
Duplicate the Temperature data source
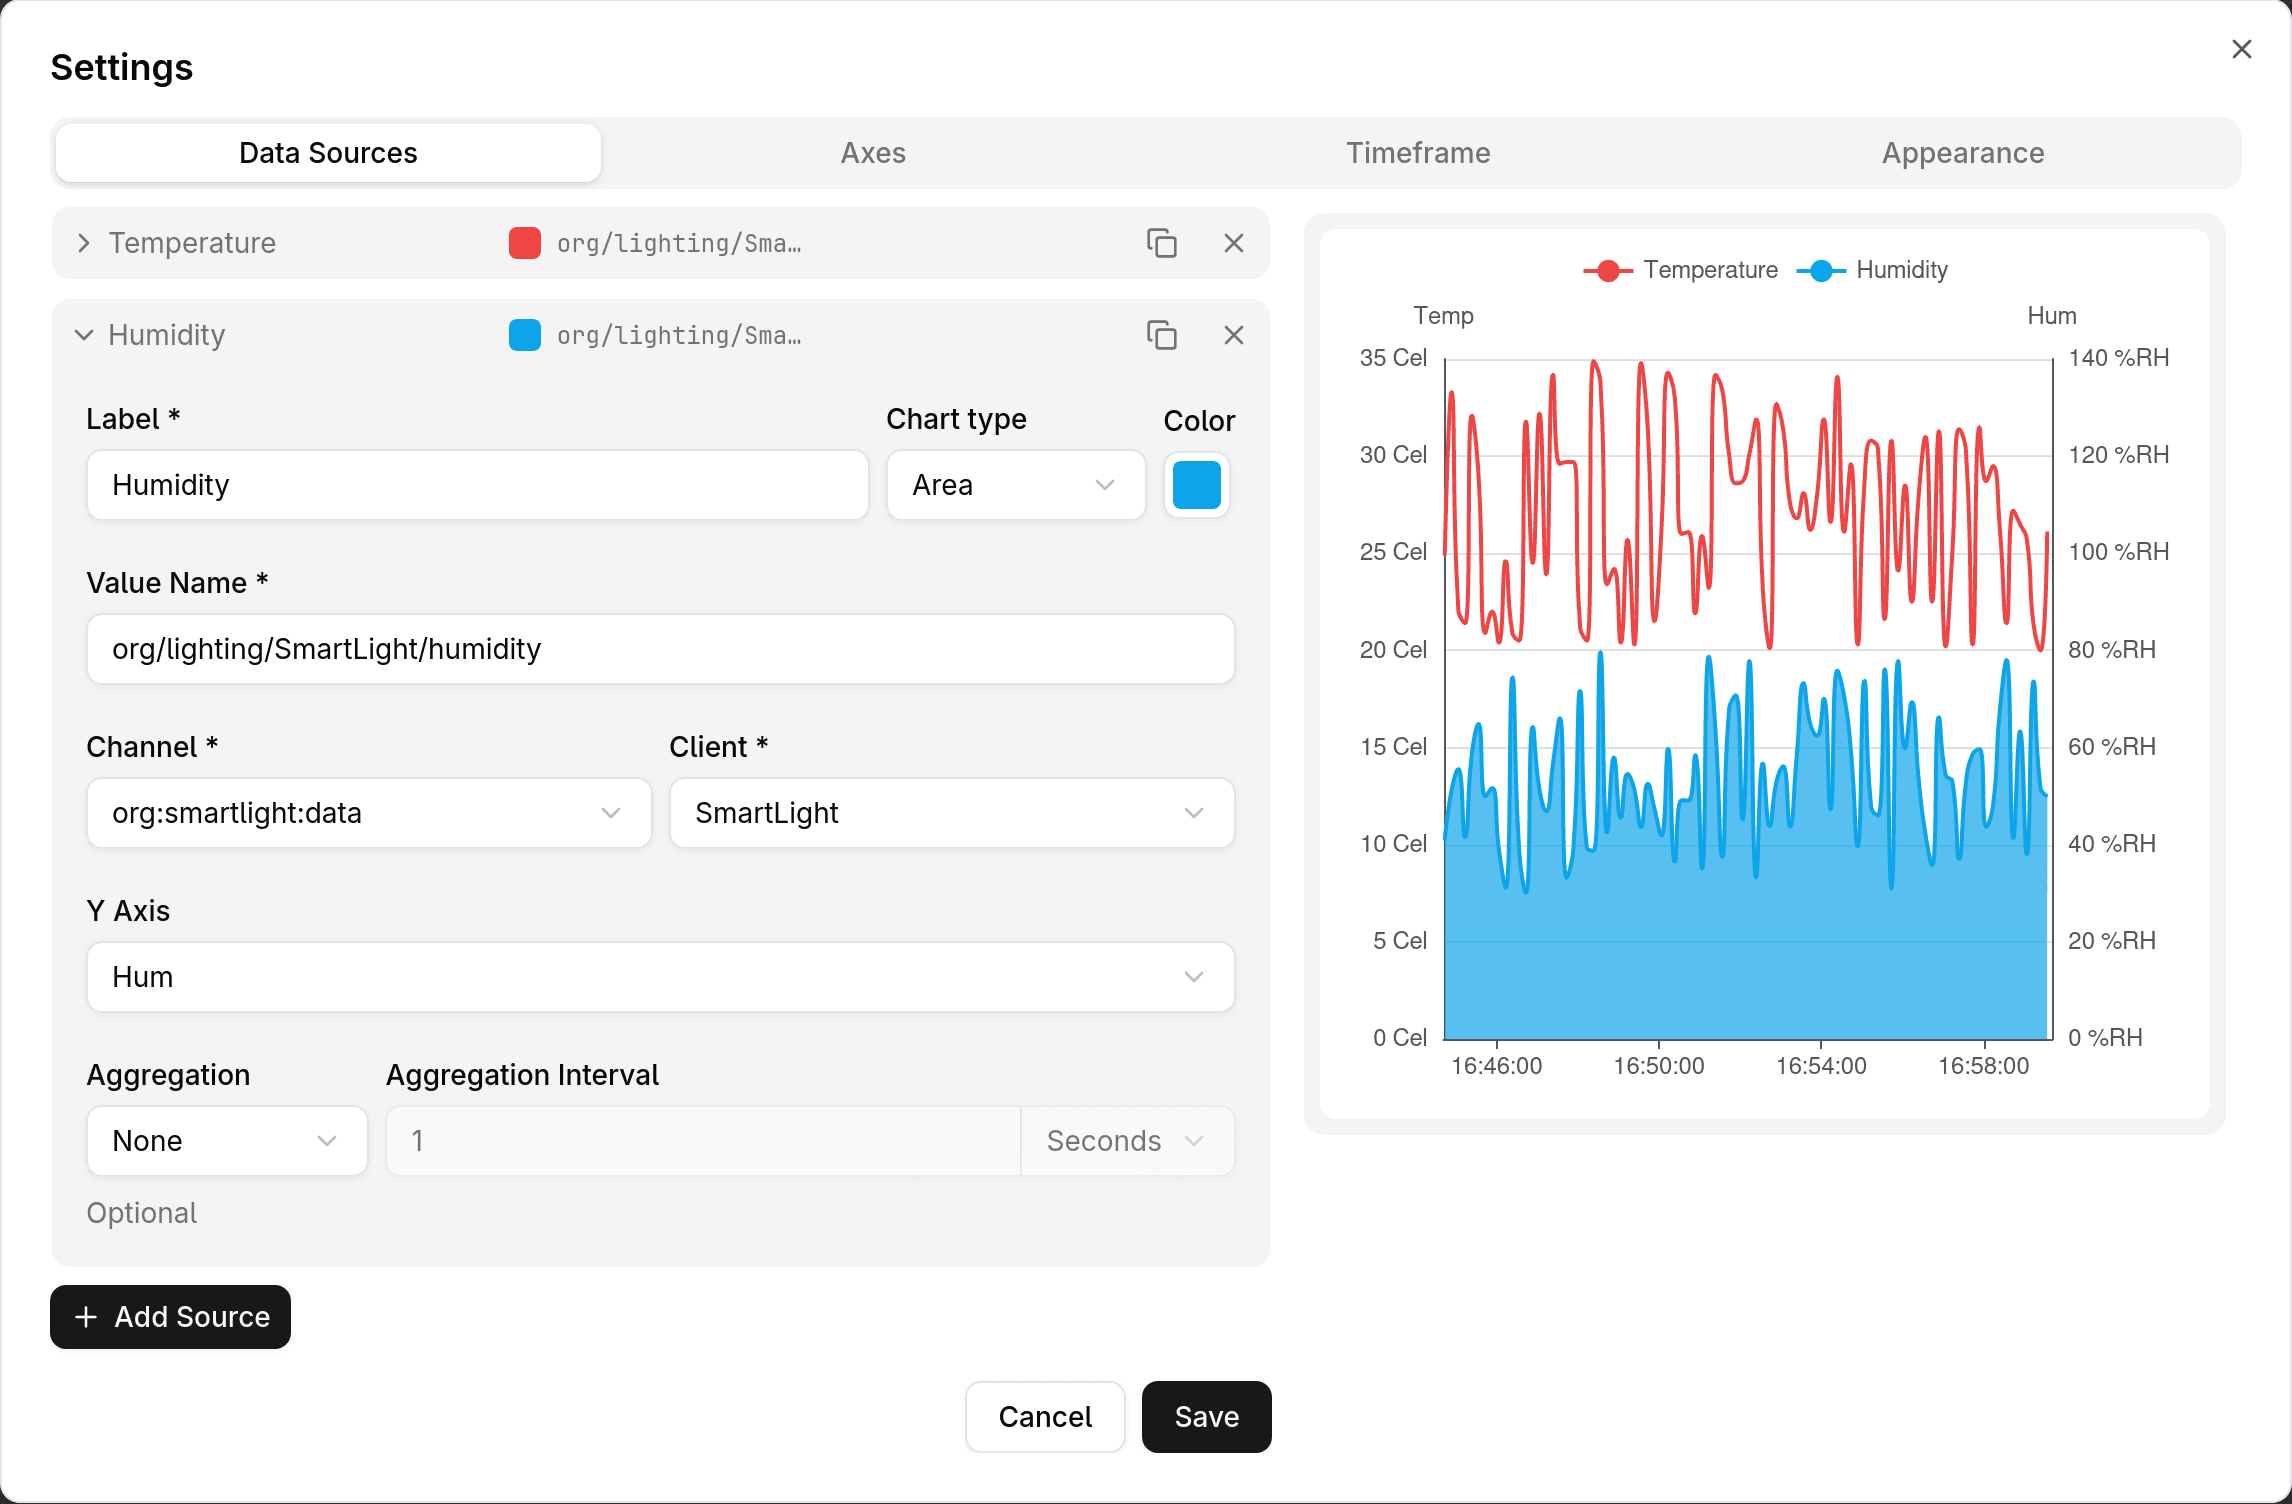point(1161,243)
